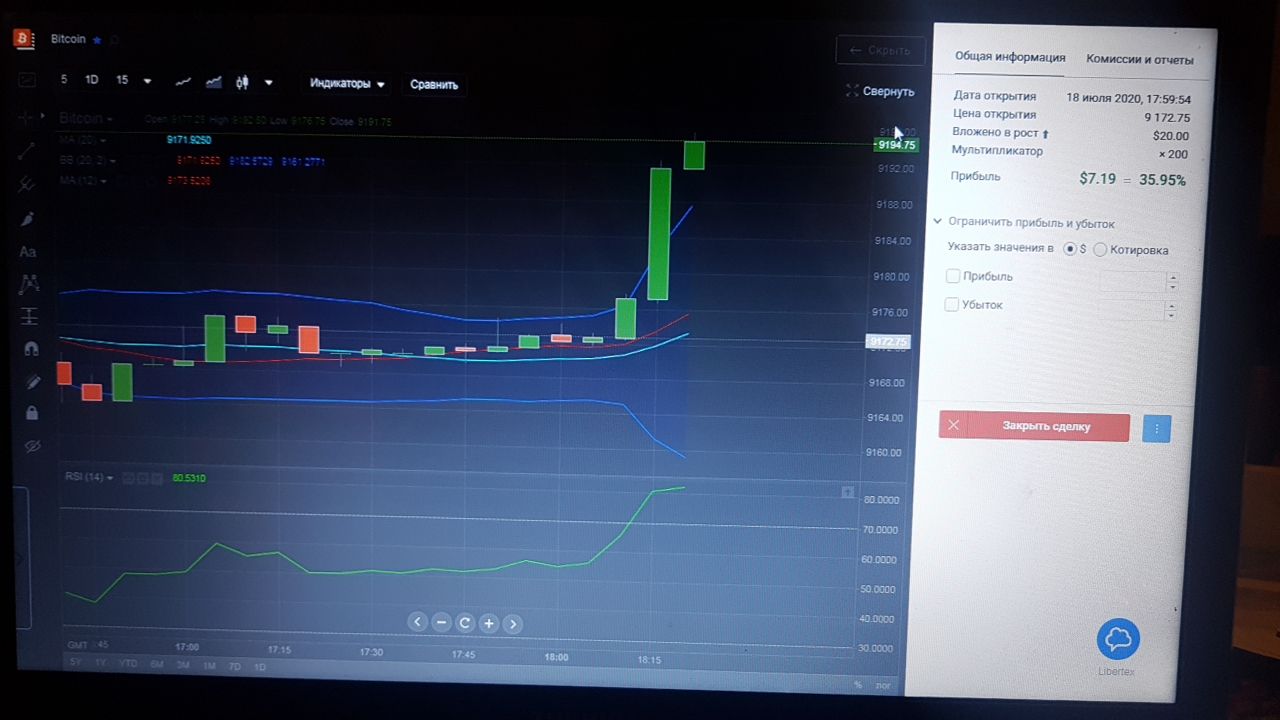Image resolution: width=1280 pixels, height=720 pixels.
Task: Select the 5 minute timeframe
Action: 64,80
